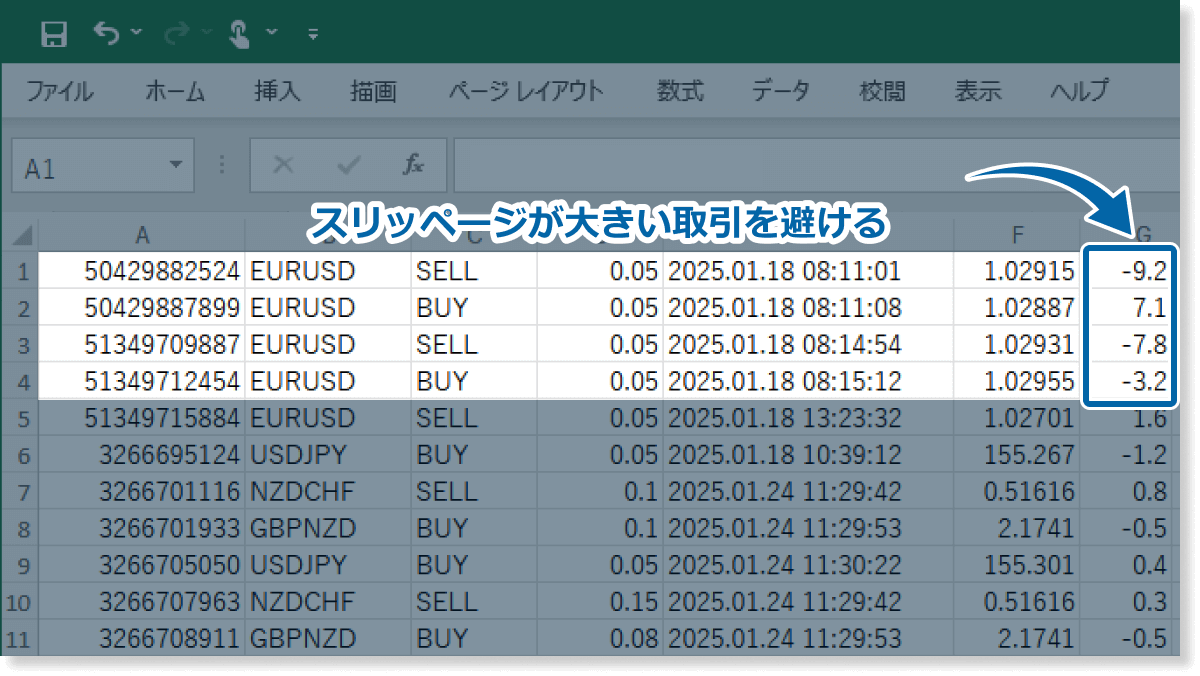Click the Redo arrow icon
Viewport: 1200px width, 676px height.
pyautogui.click(x=177, y=34)
